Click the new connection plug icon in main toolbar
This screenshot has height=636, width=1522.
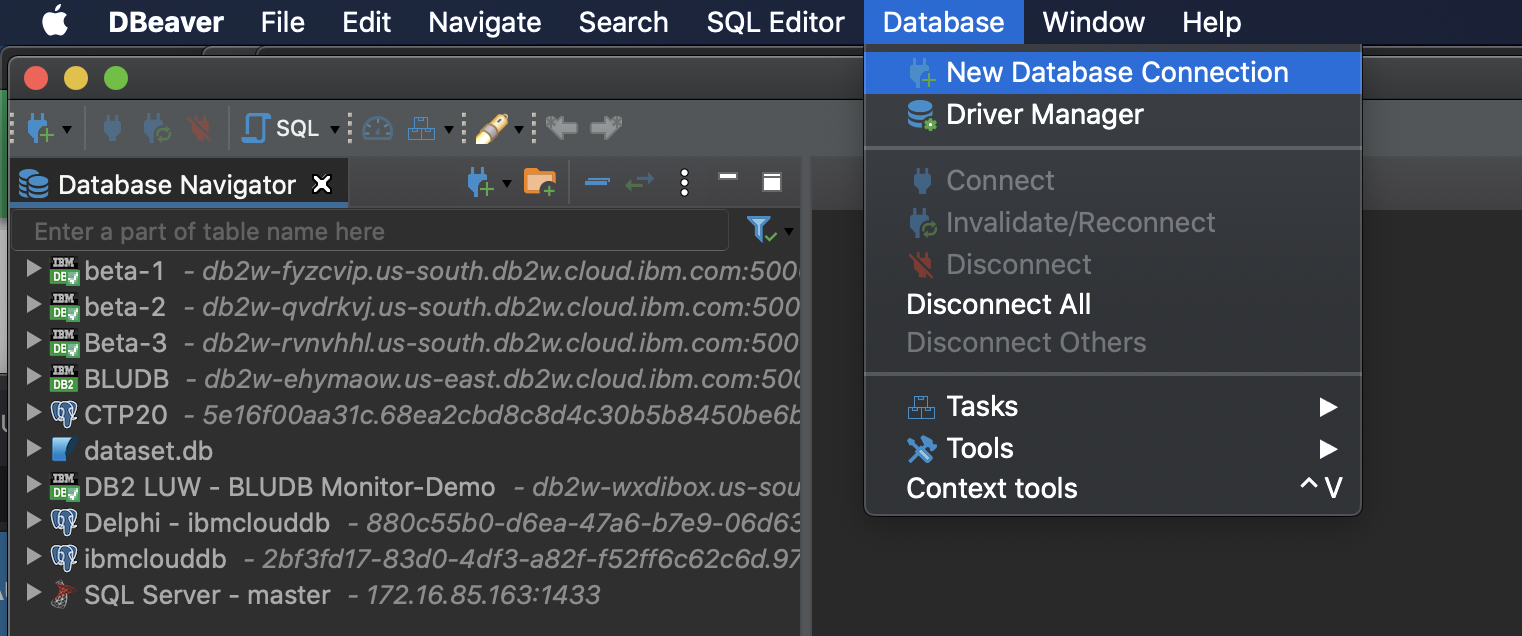pyautogui.click(x=39, y=128)
